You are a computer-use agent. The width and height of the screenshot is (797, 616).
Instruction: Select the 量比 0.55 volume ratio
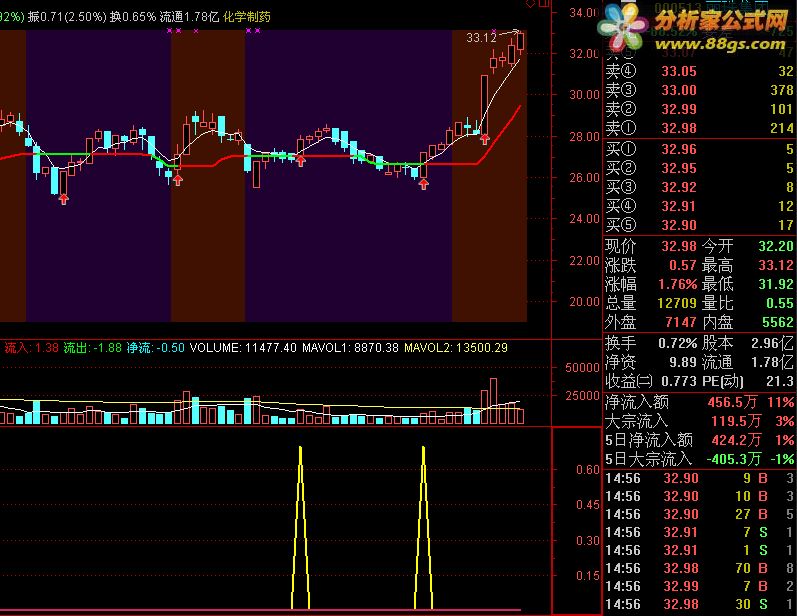[748, 303]
